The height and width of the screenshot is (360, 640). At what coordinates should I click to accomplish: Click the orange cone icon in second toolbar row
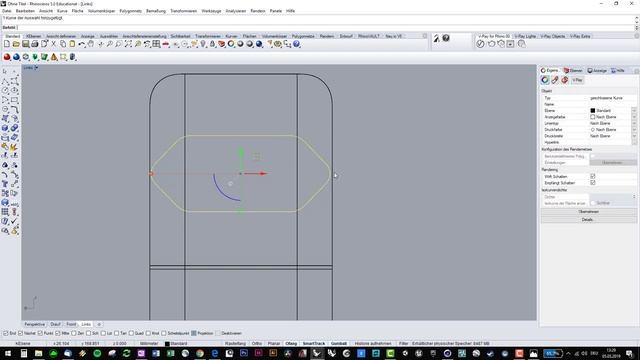[x=54, y=57]
